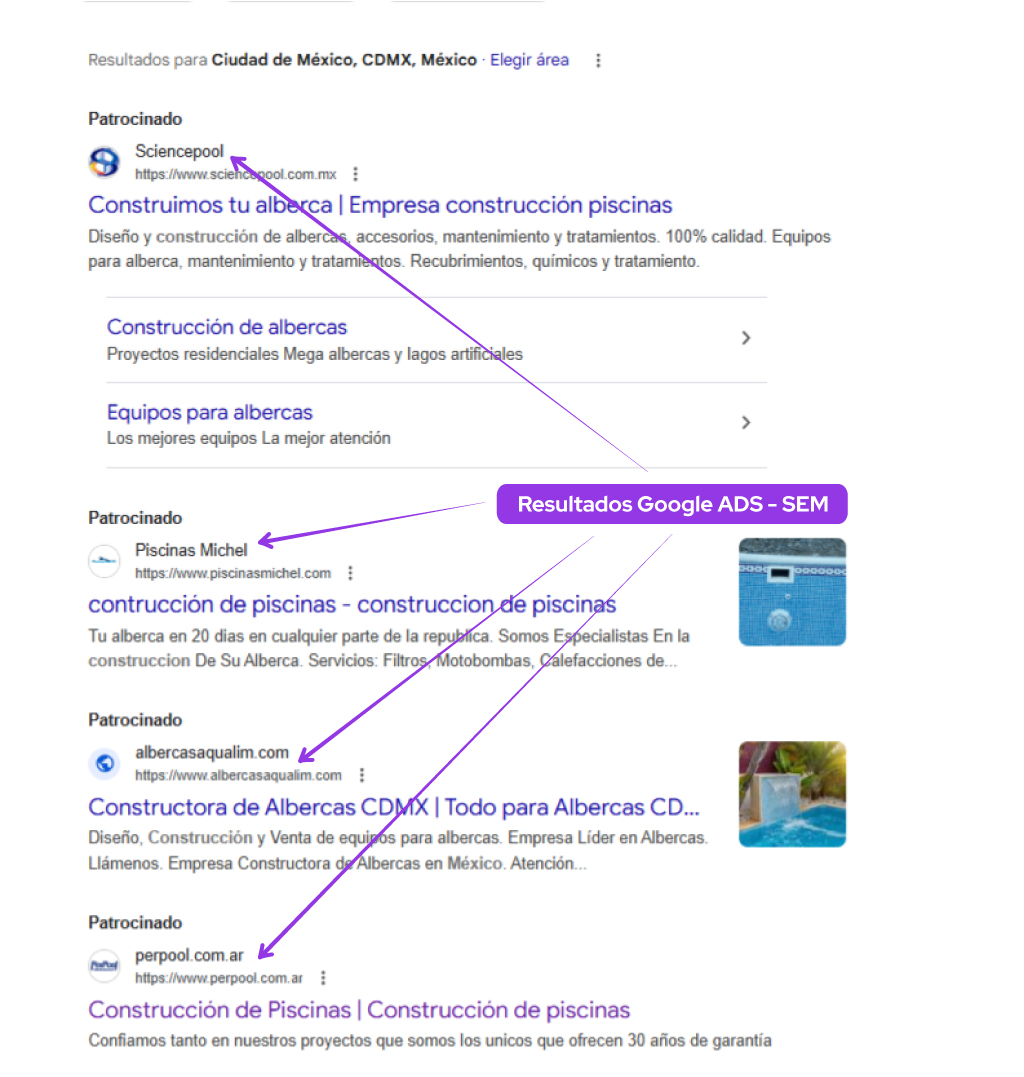The height and width of the screenshot is (1077, 1024).
Task: Open the three-dot menu beside the albercasaqualim URL
Action: tap(361, 774)
